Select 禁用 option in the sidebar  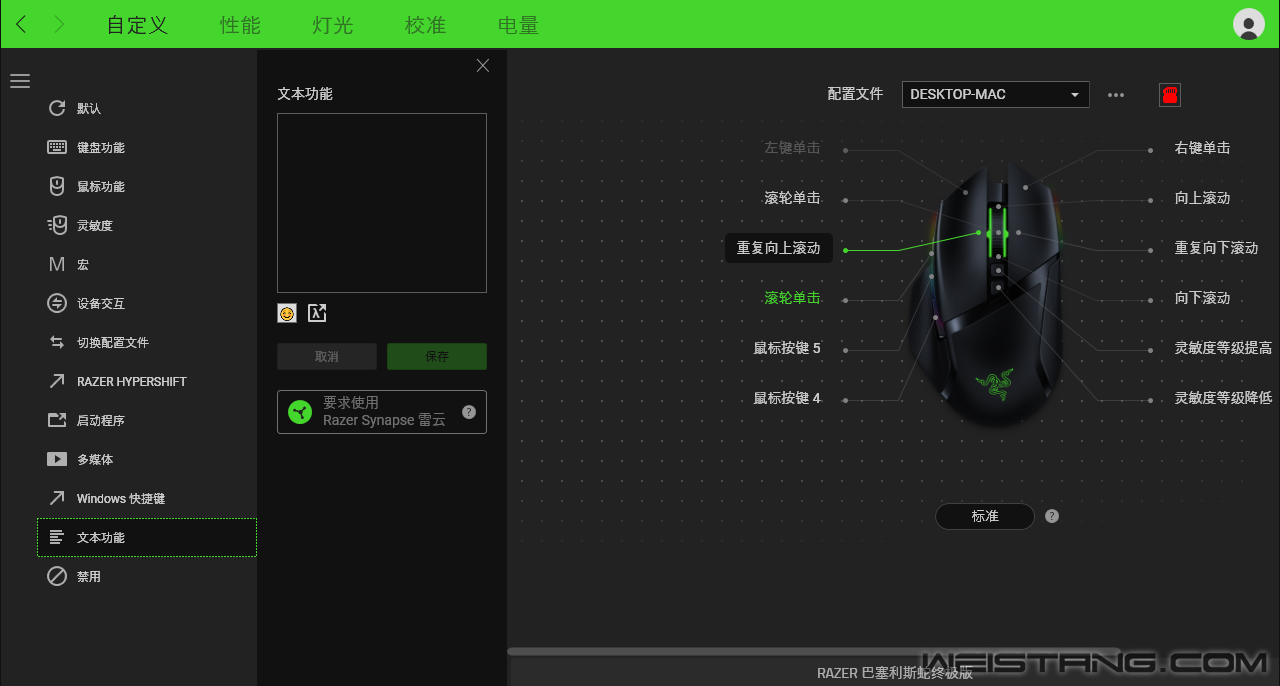(x=88, y=576)
